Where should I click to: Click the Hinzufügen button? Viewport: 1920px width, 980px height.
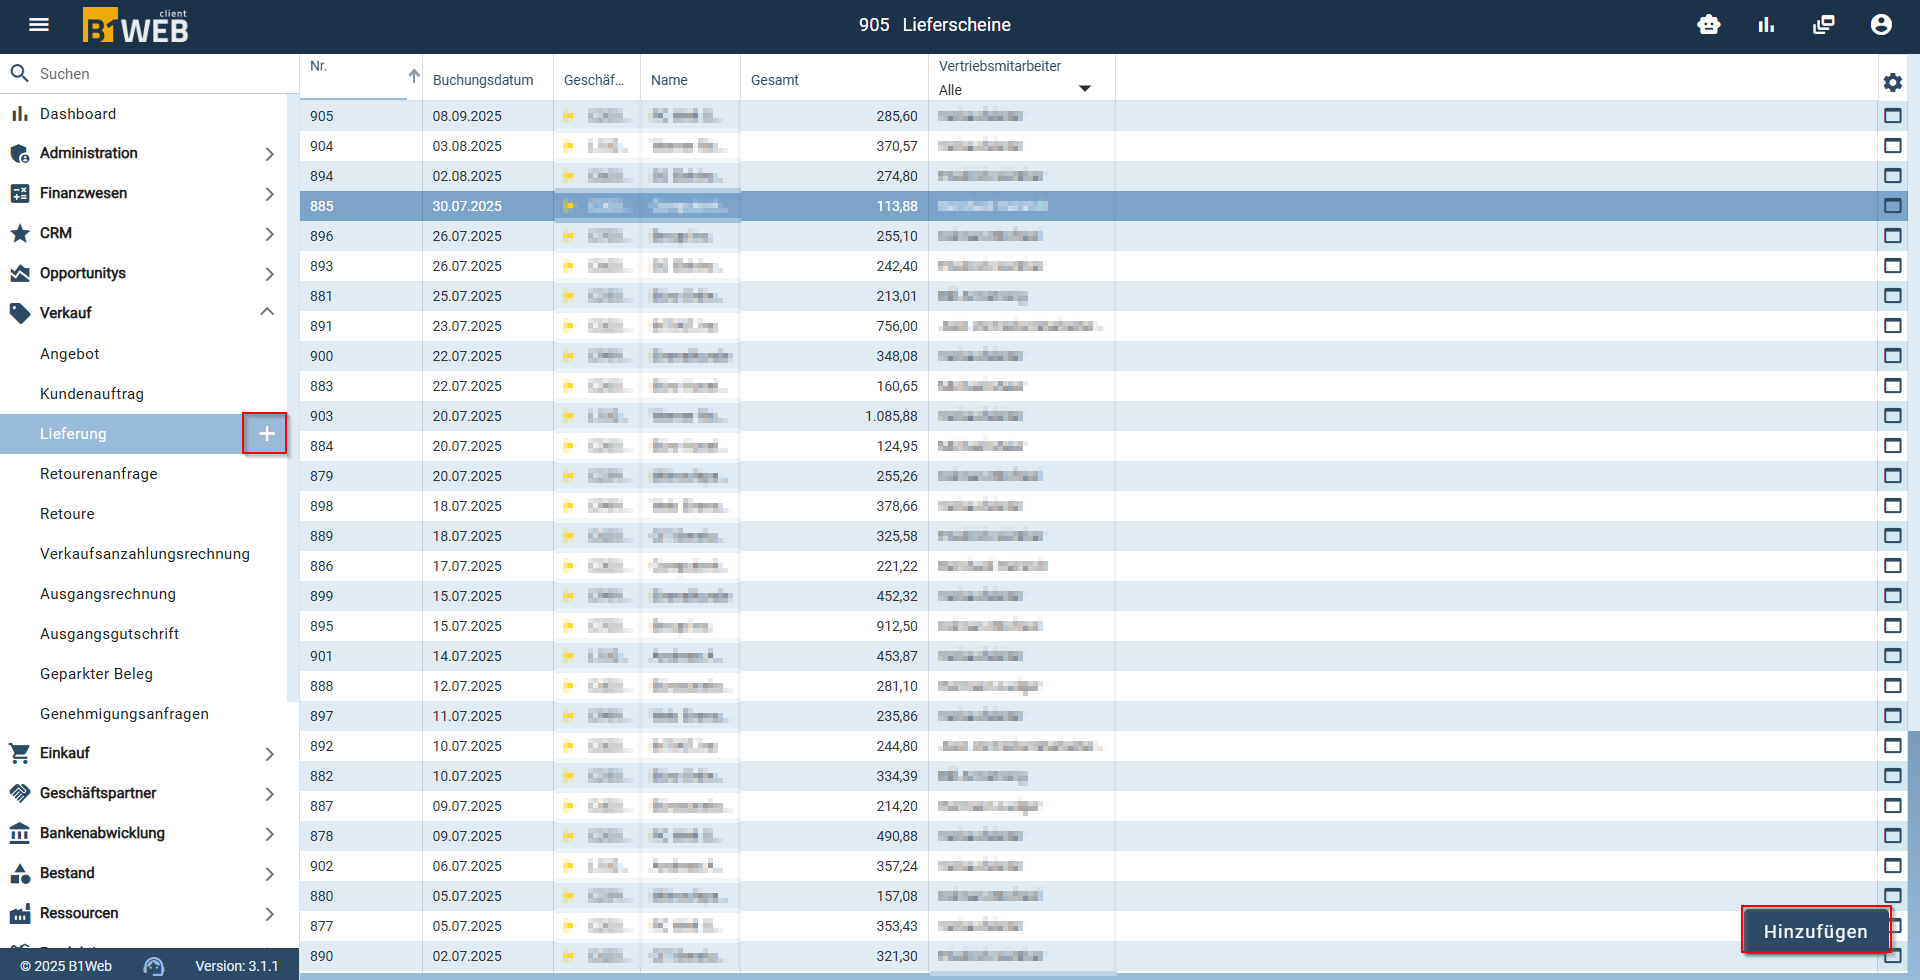click(1815, 931)
